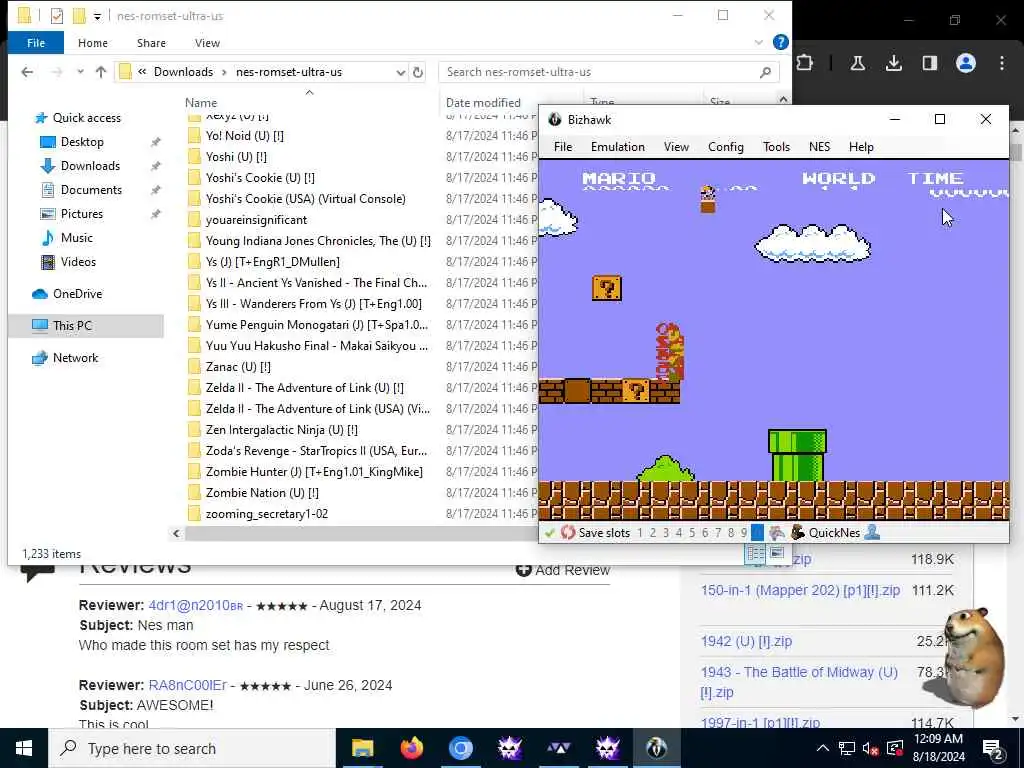Switch to details view in File Explorer

[x=756, y=554]
